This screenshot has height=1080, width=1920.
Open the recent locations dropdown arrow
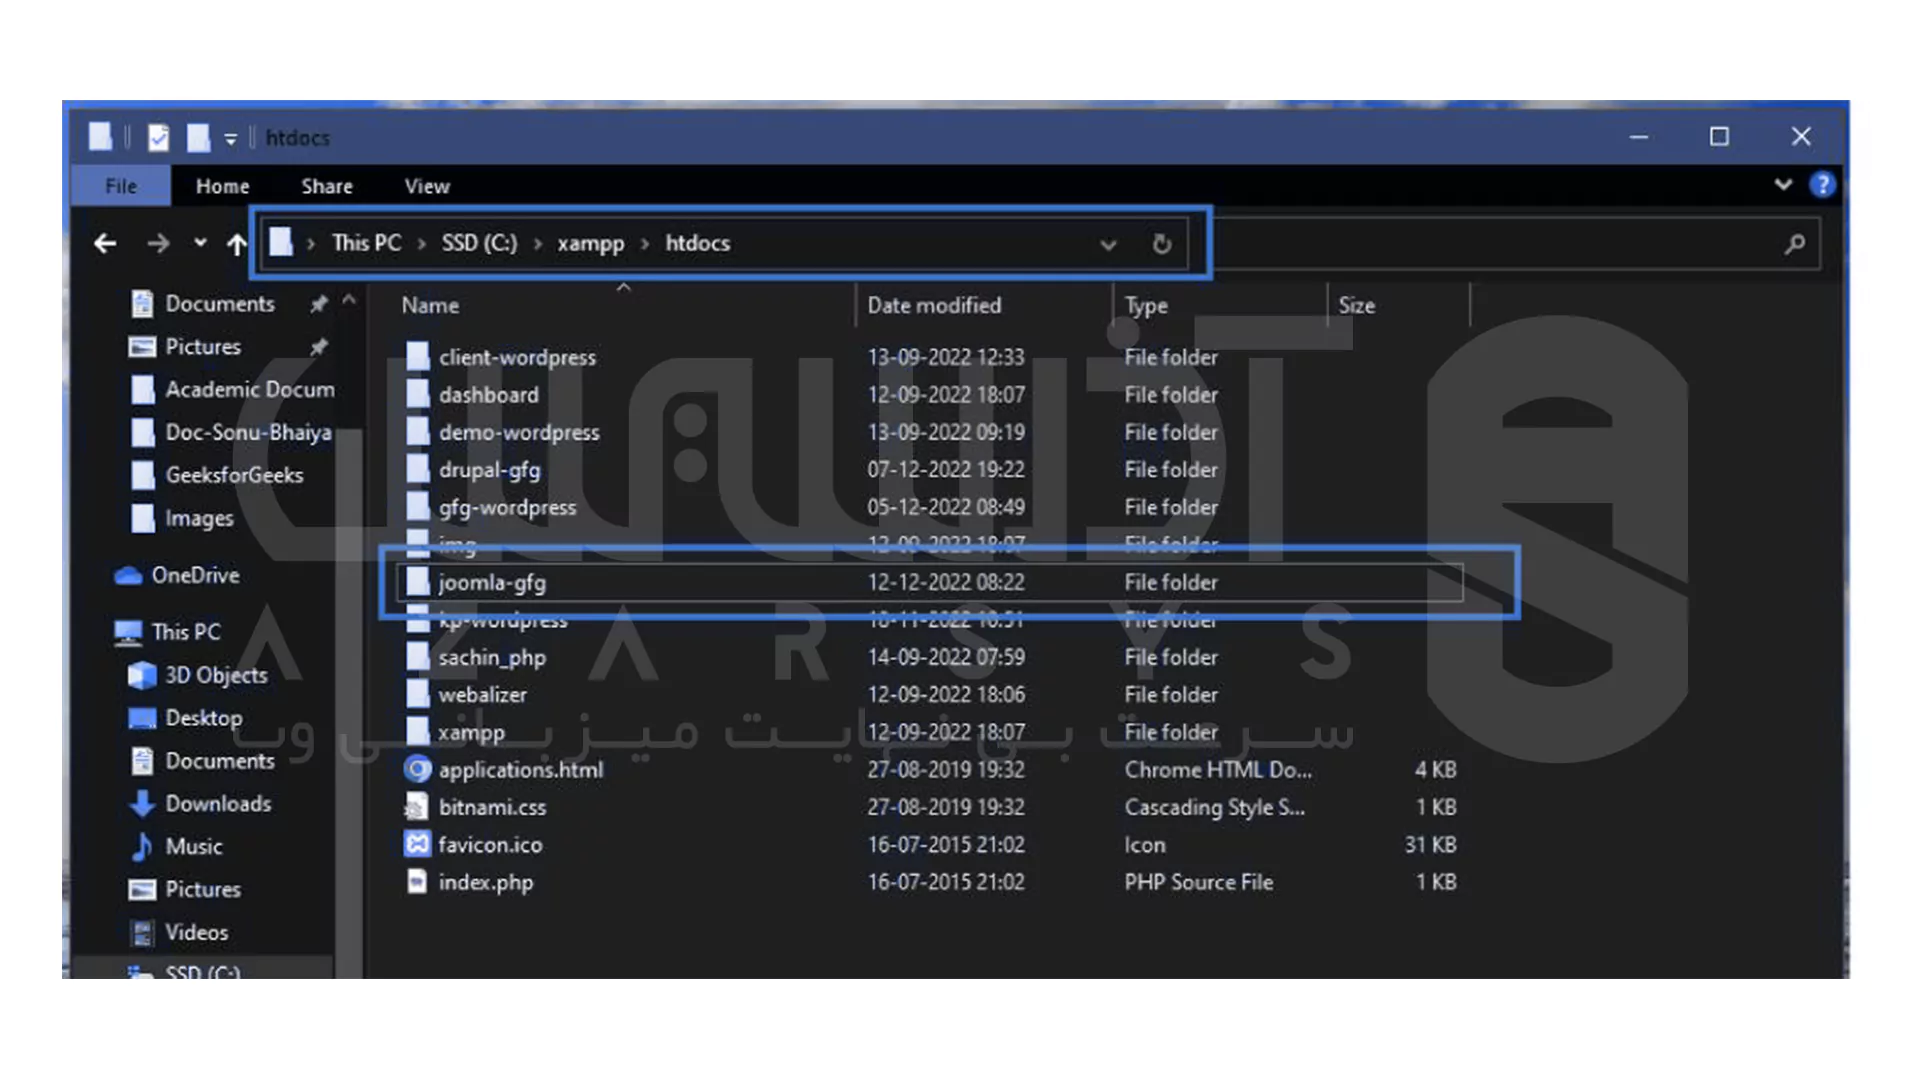tap(200, 243)
